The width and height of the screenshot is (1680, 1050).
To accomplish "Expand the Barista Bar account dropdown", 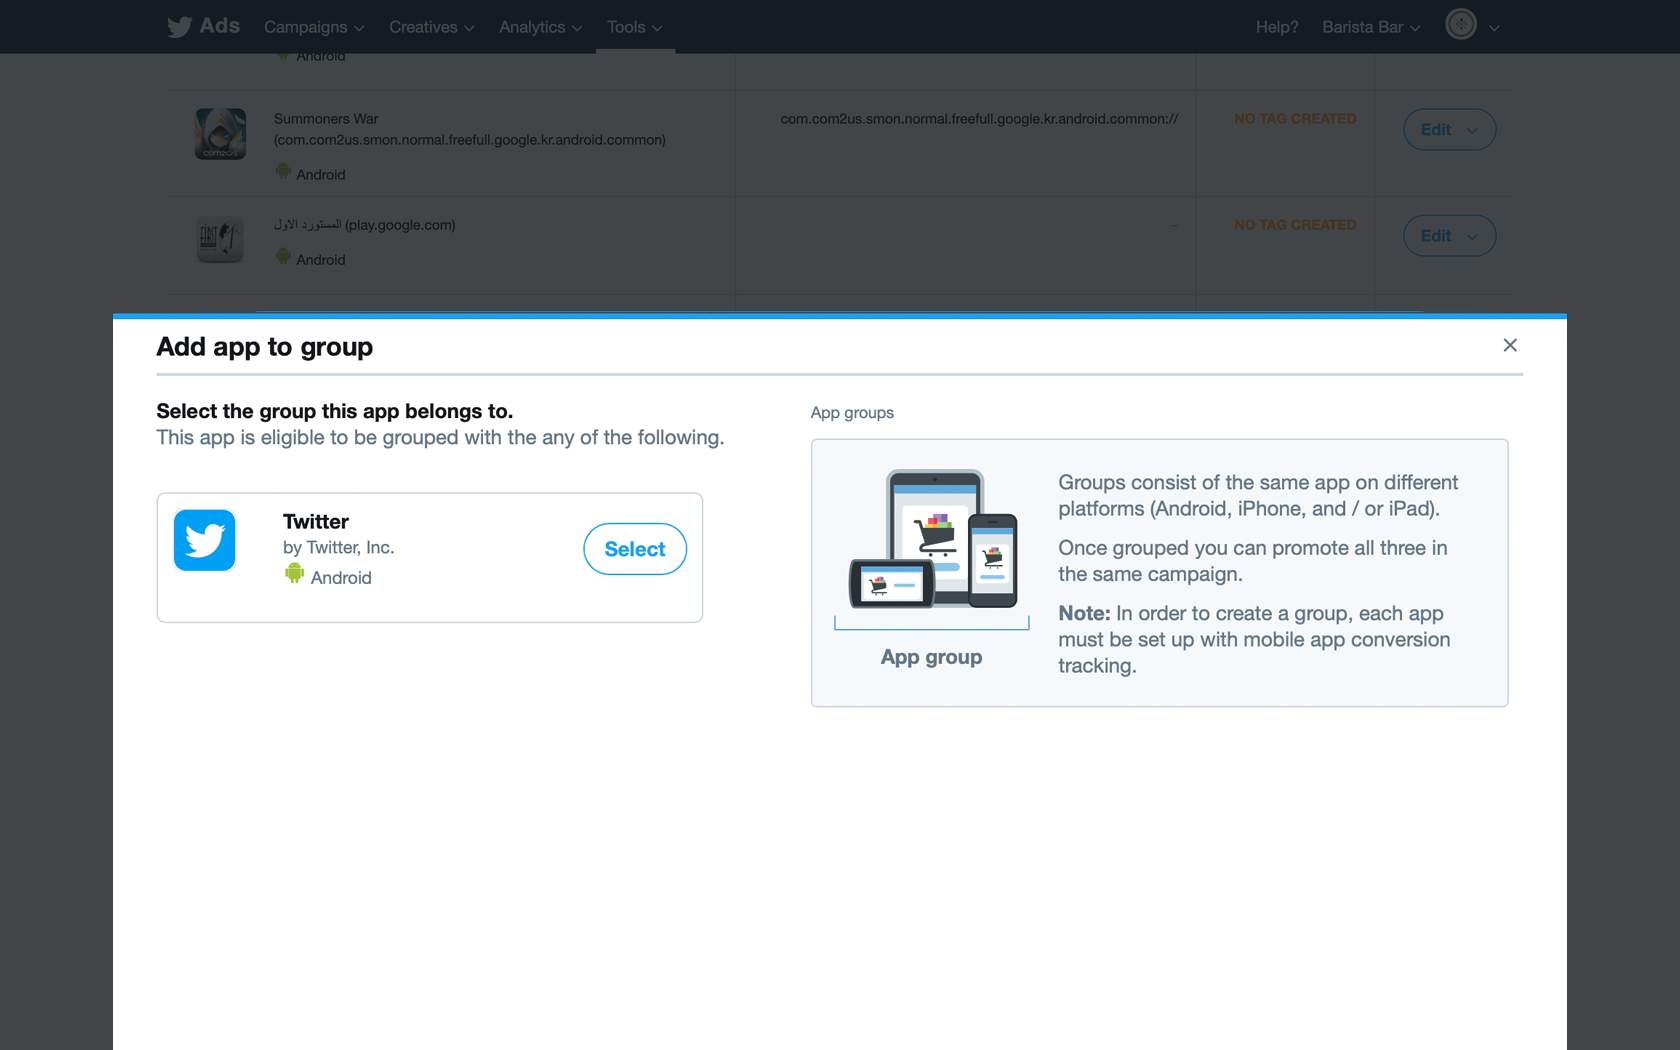I will (x=1371, y=27).
